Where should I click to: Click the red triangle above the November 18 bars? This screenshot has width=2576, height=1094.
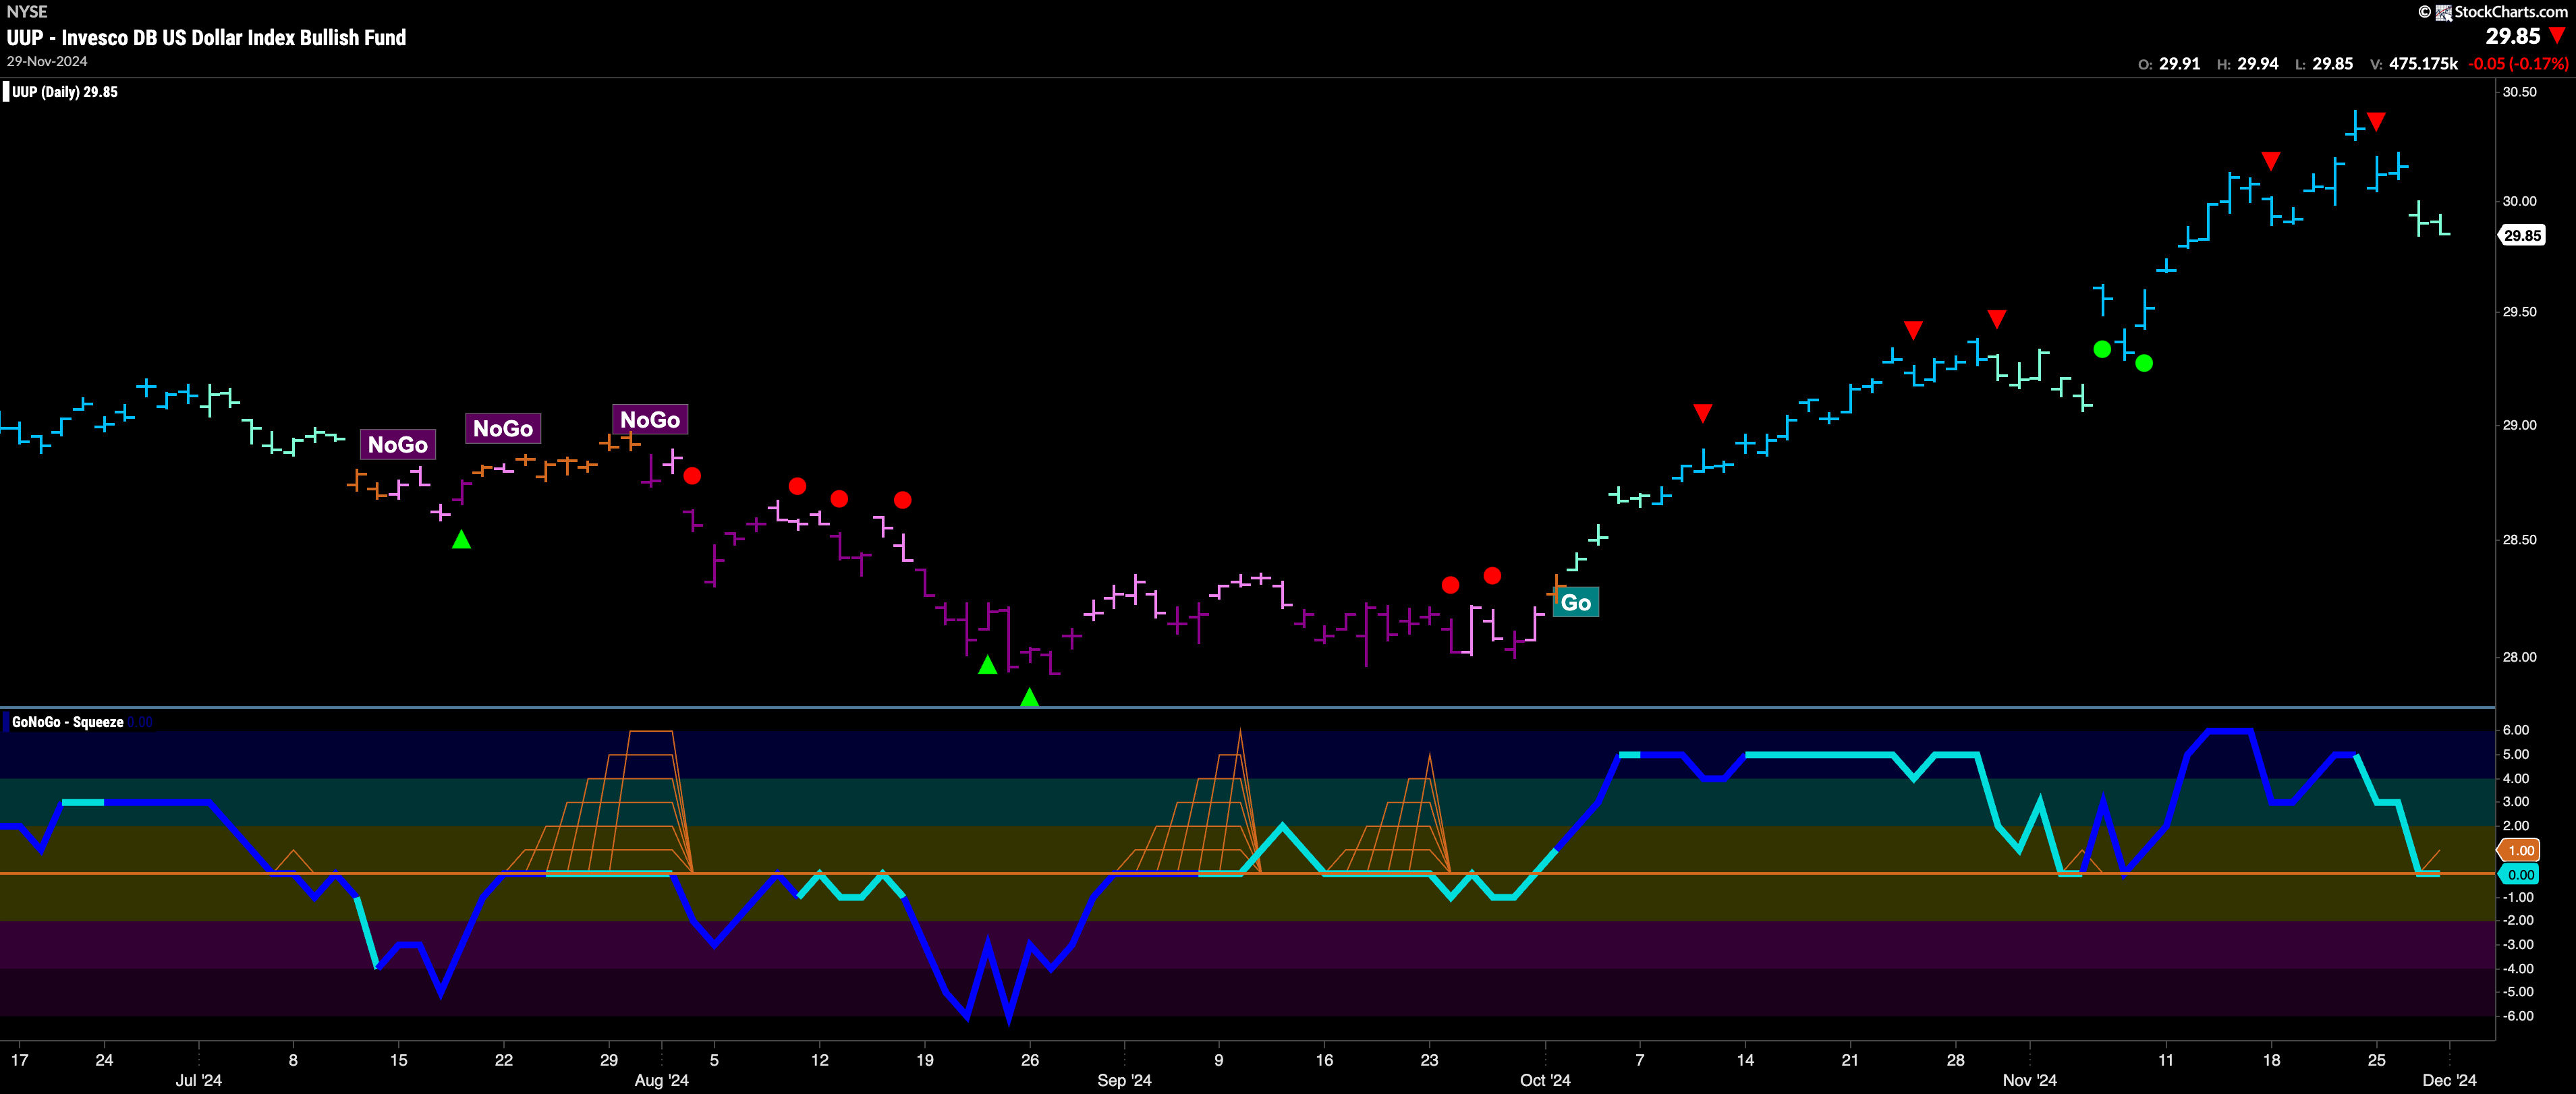2271,161
